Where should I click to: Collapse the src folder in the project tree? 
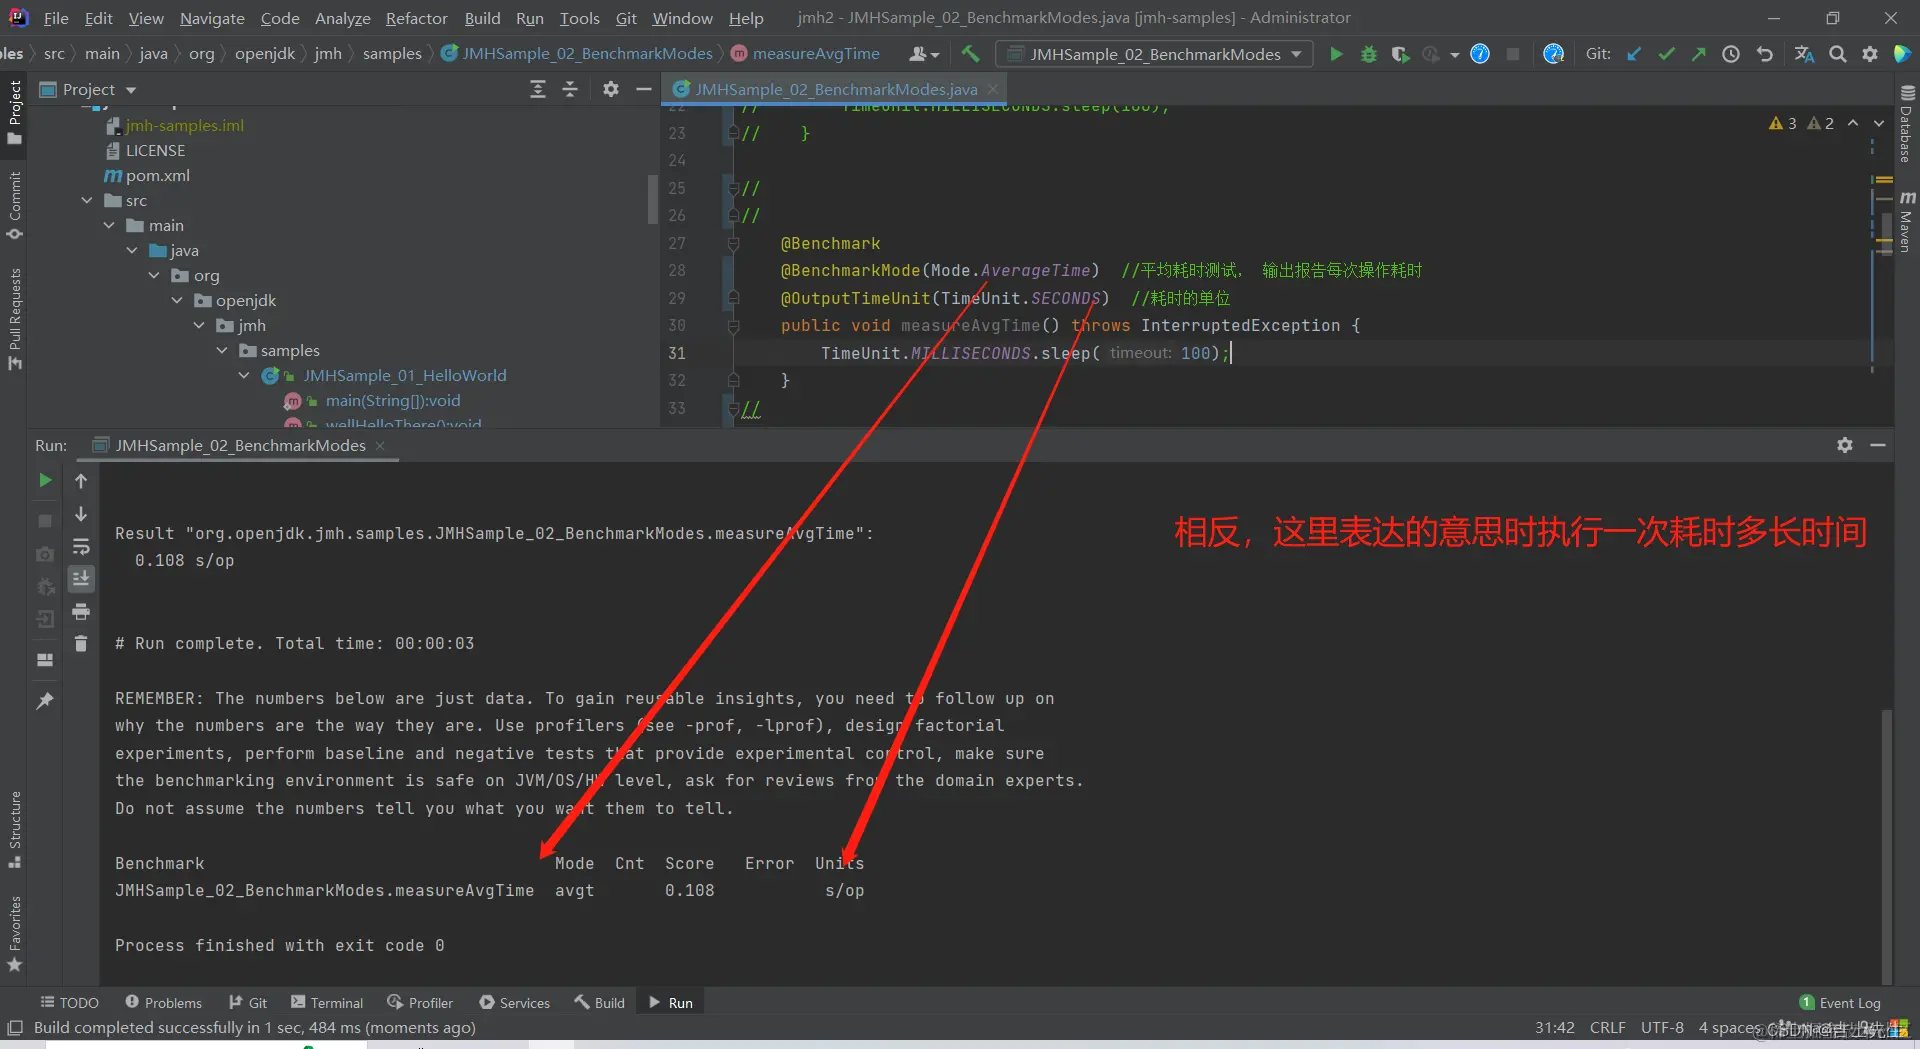click(87, 200)
